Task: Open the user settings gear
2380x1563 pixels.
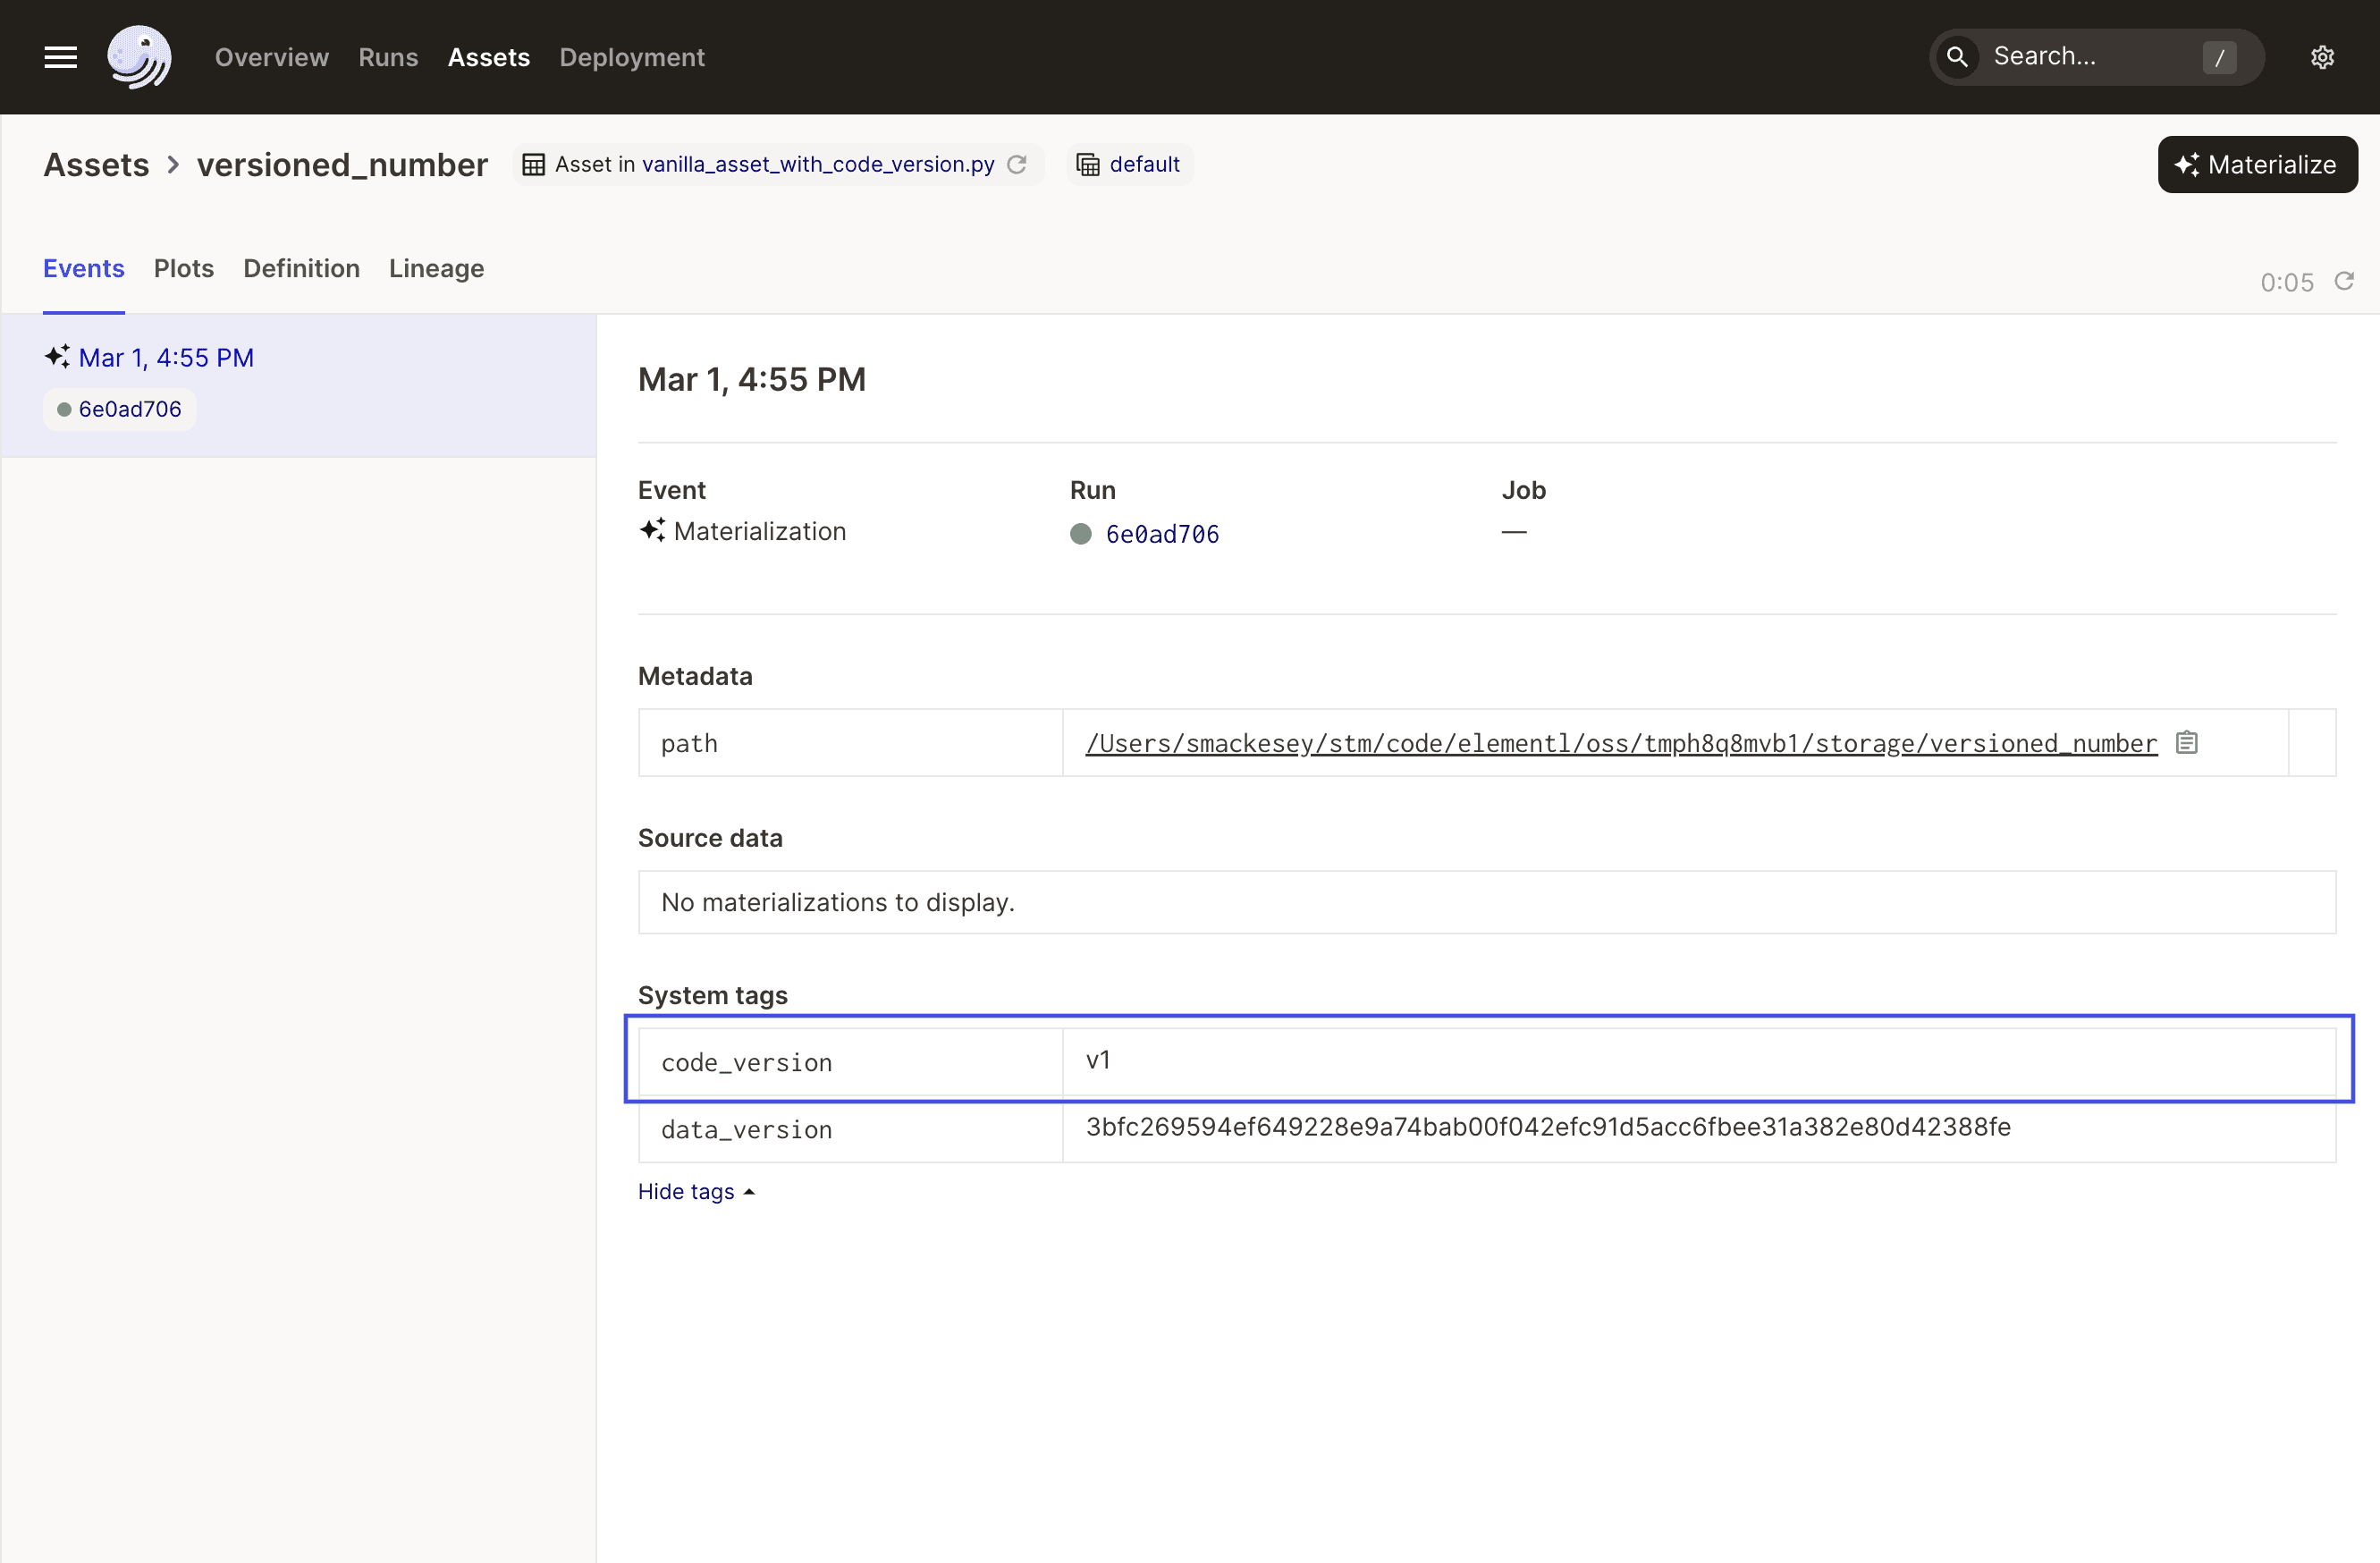Action: pyautogui.click(x=2322, y=57)
